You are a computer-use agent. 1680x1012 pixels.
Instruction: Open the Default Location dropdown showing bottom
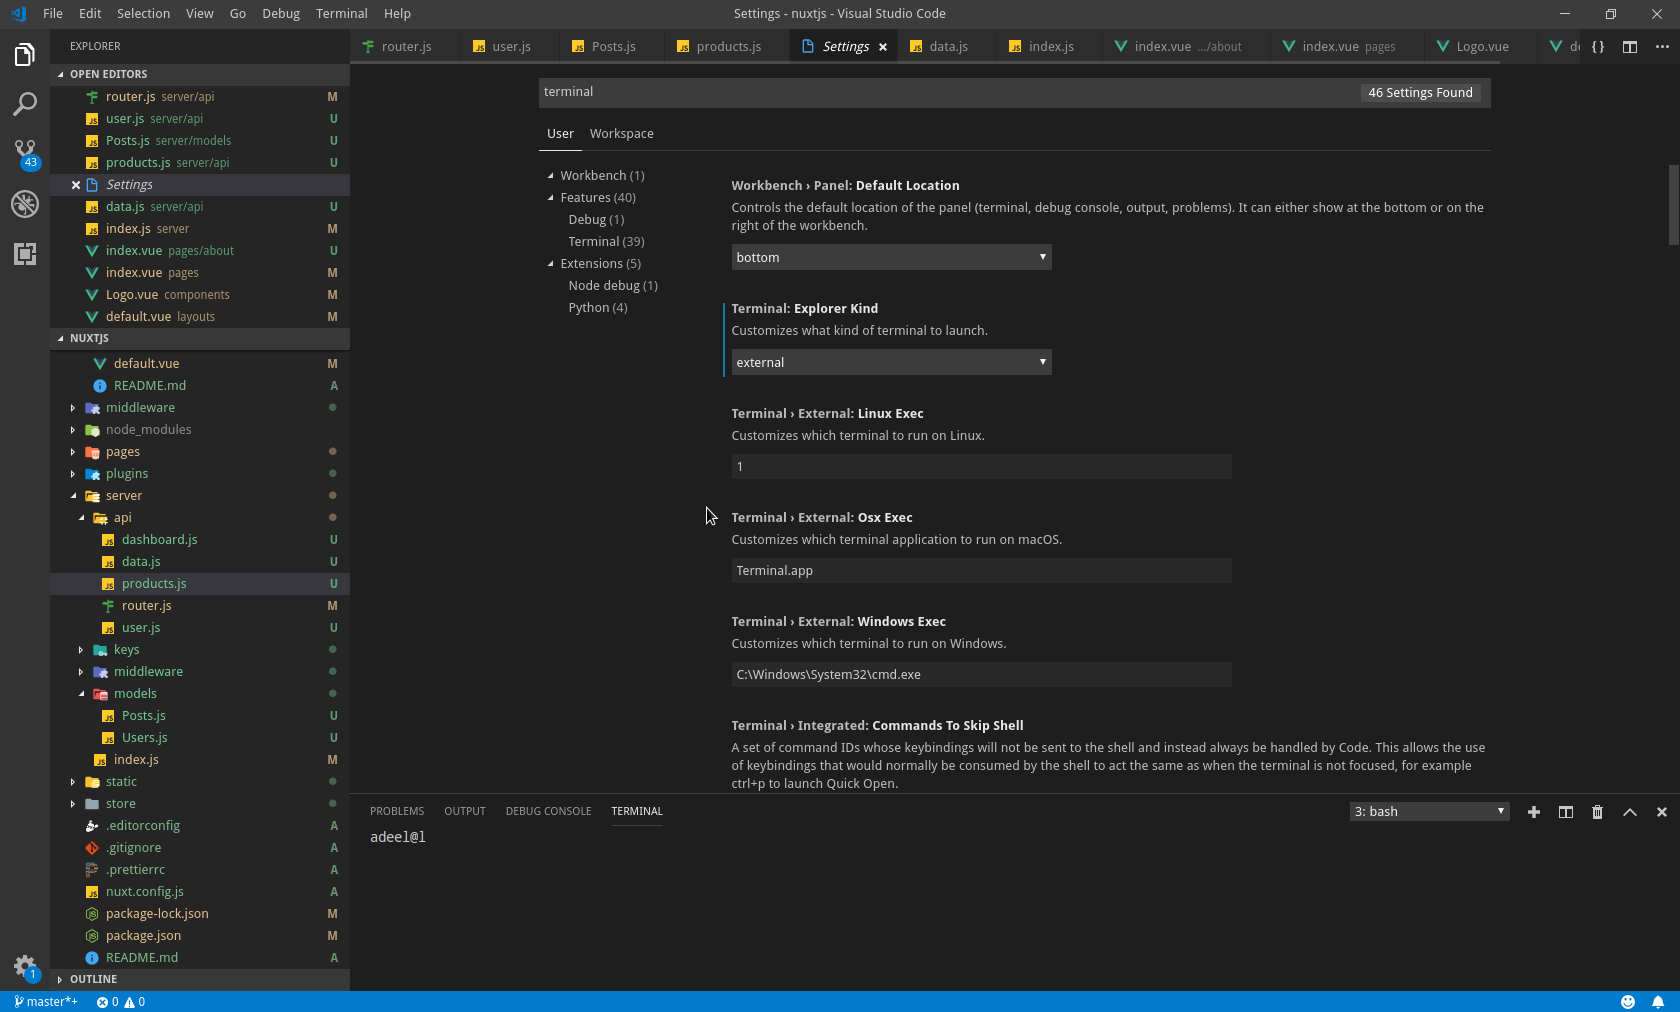point(891,257)
